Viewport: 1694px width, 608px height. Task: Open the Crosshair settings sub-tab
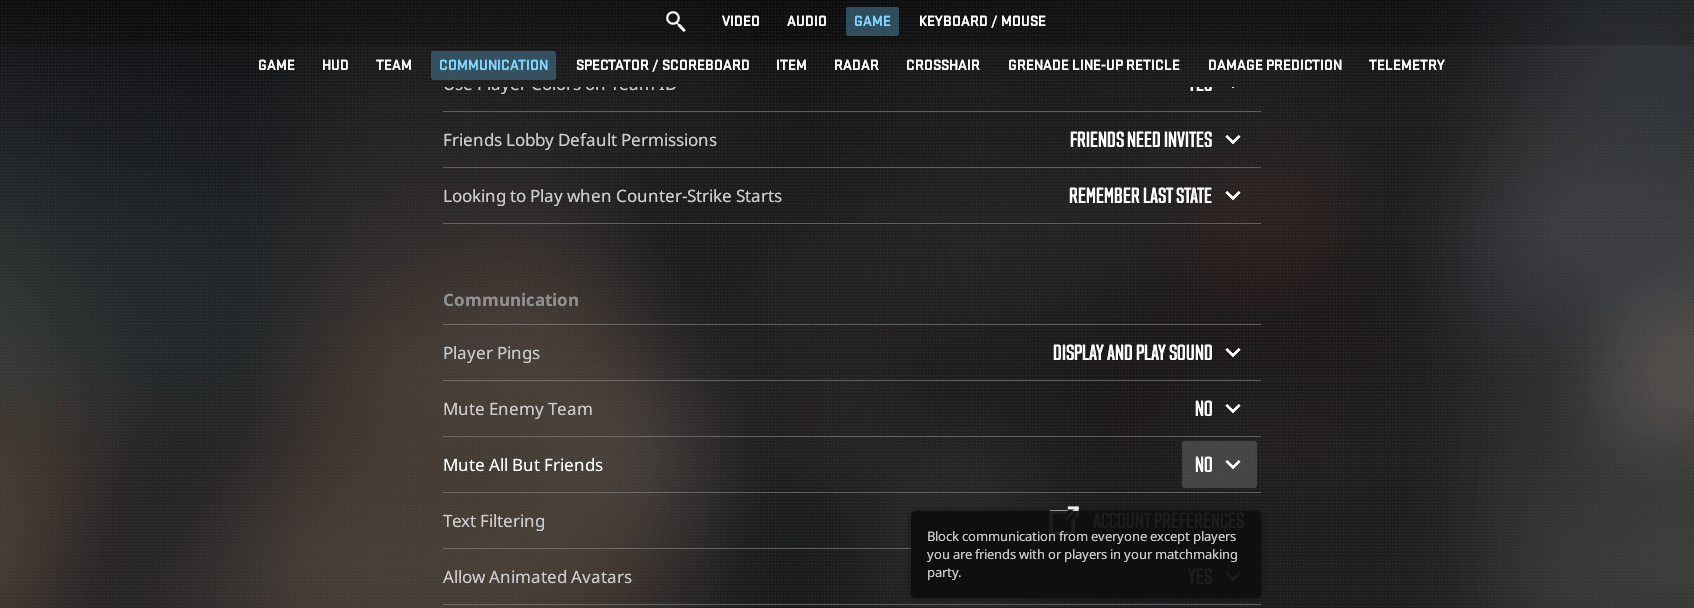[x=942, y=65]
